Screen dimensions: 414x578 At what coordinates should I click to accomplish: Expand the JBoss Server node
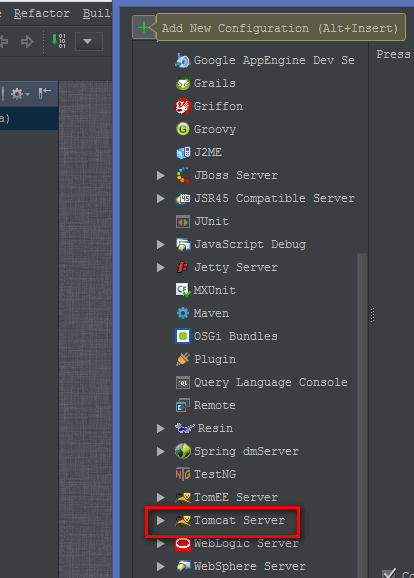[161, 175]
